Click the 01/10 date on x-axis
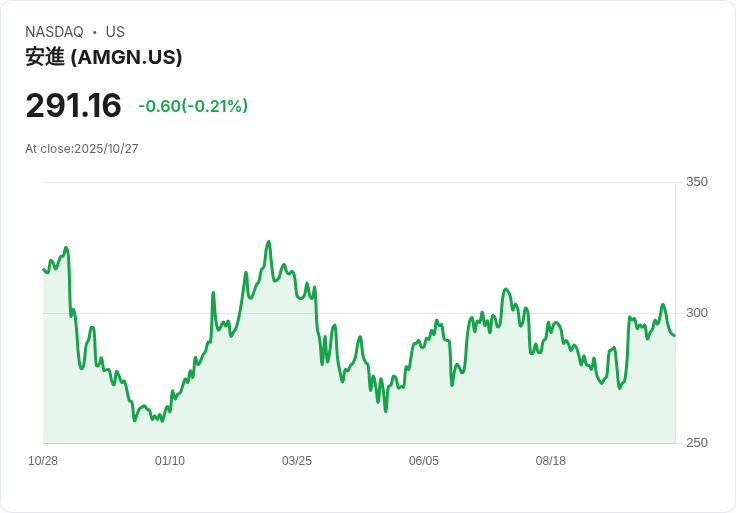 click(170, 461)
